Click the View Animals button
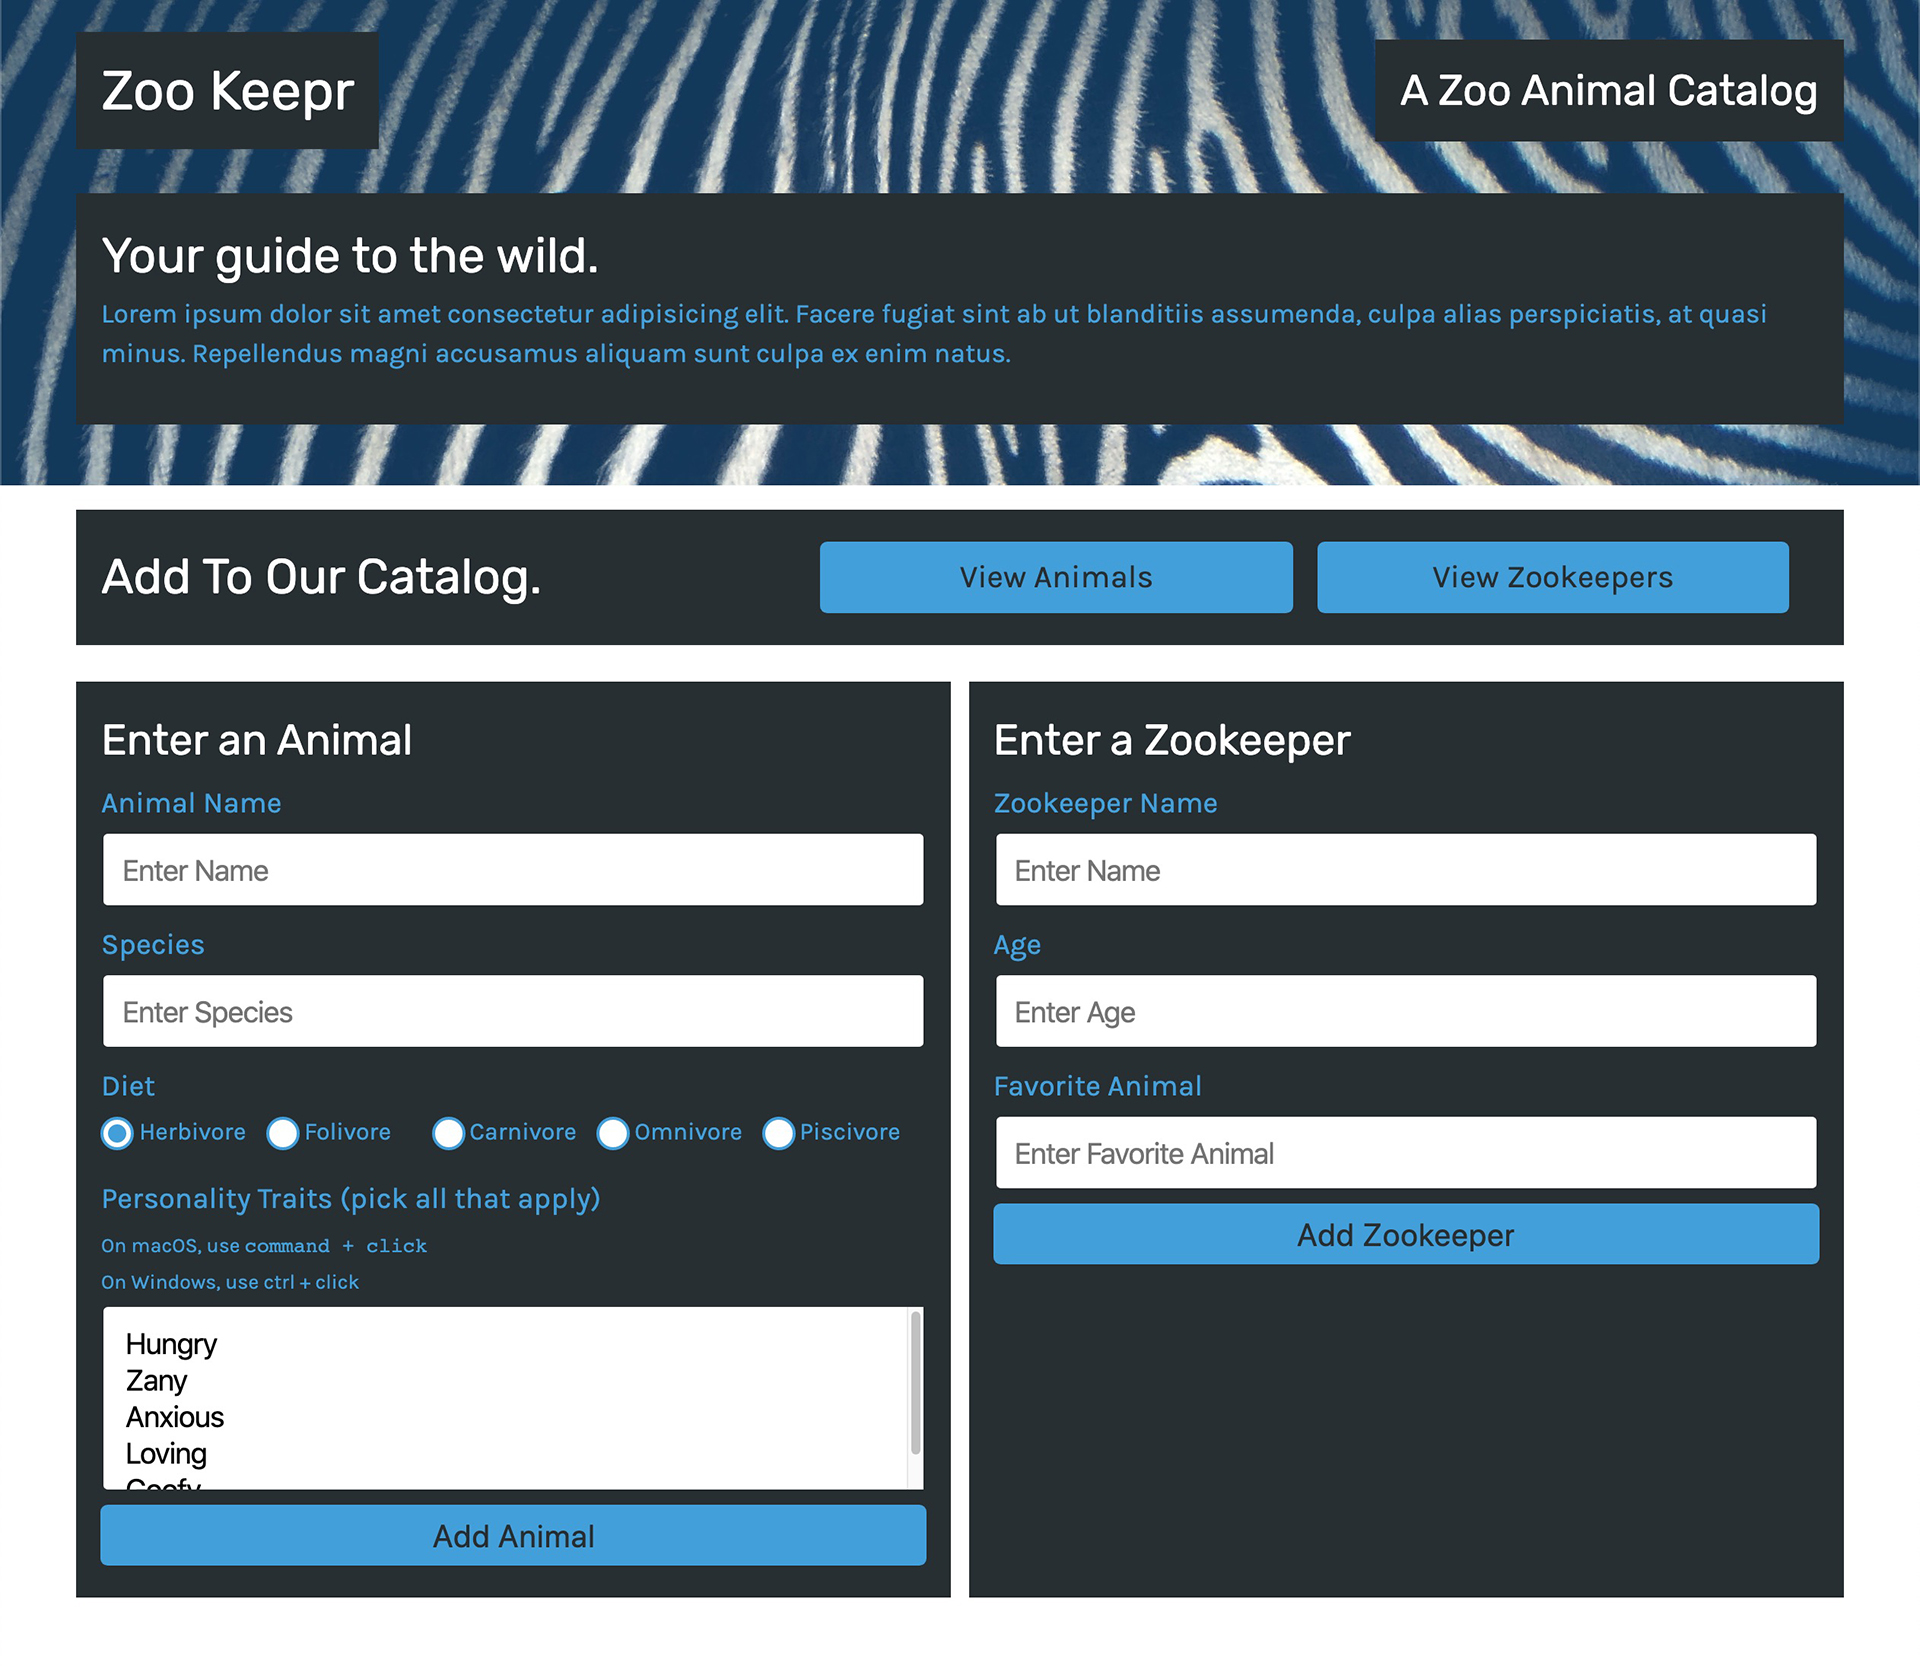1920x1666 pixels. tap(1055, 577)
